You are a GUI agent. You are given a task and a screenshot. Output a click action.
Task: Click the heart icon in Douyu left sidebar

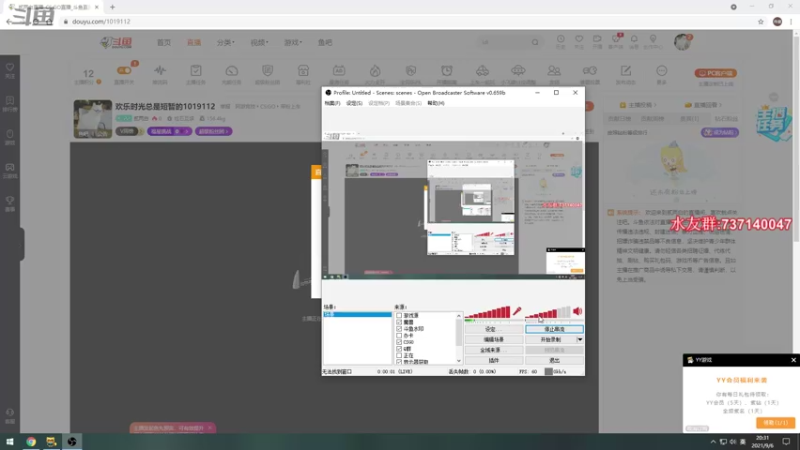(x=10, y=67)
